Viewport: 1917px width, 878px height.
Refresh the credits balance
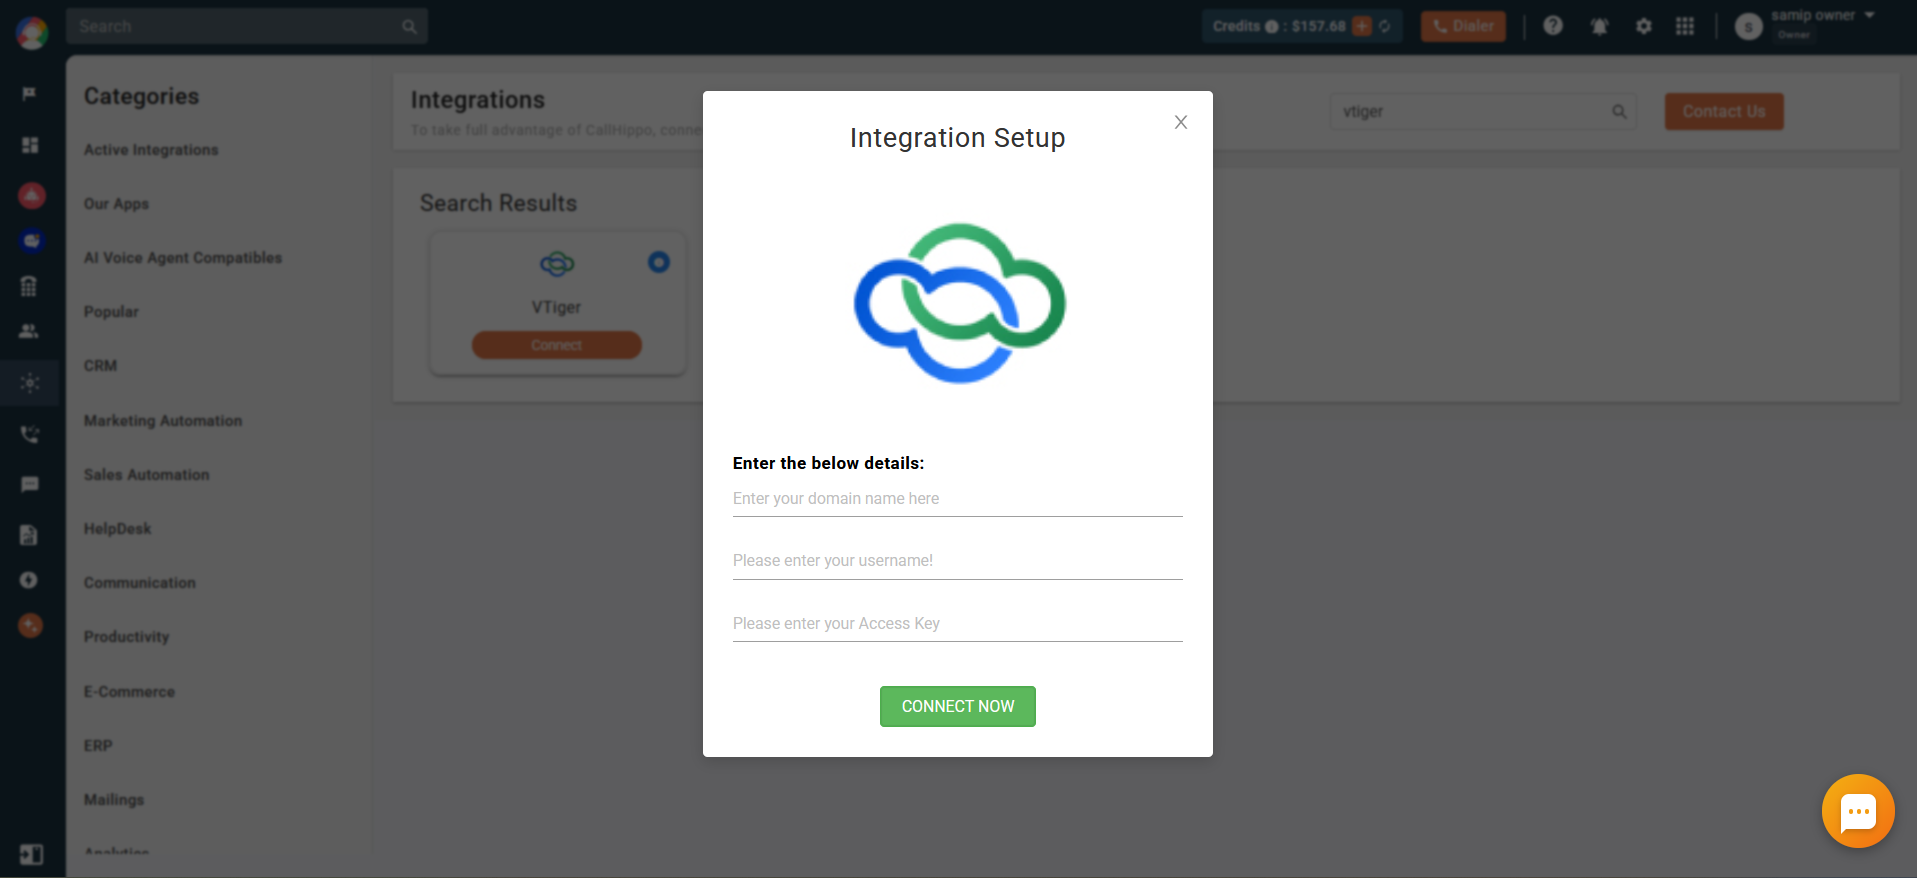1385,26
